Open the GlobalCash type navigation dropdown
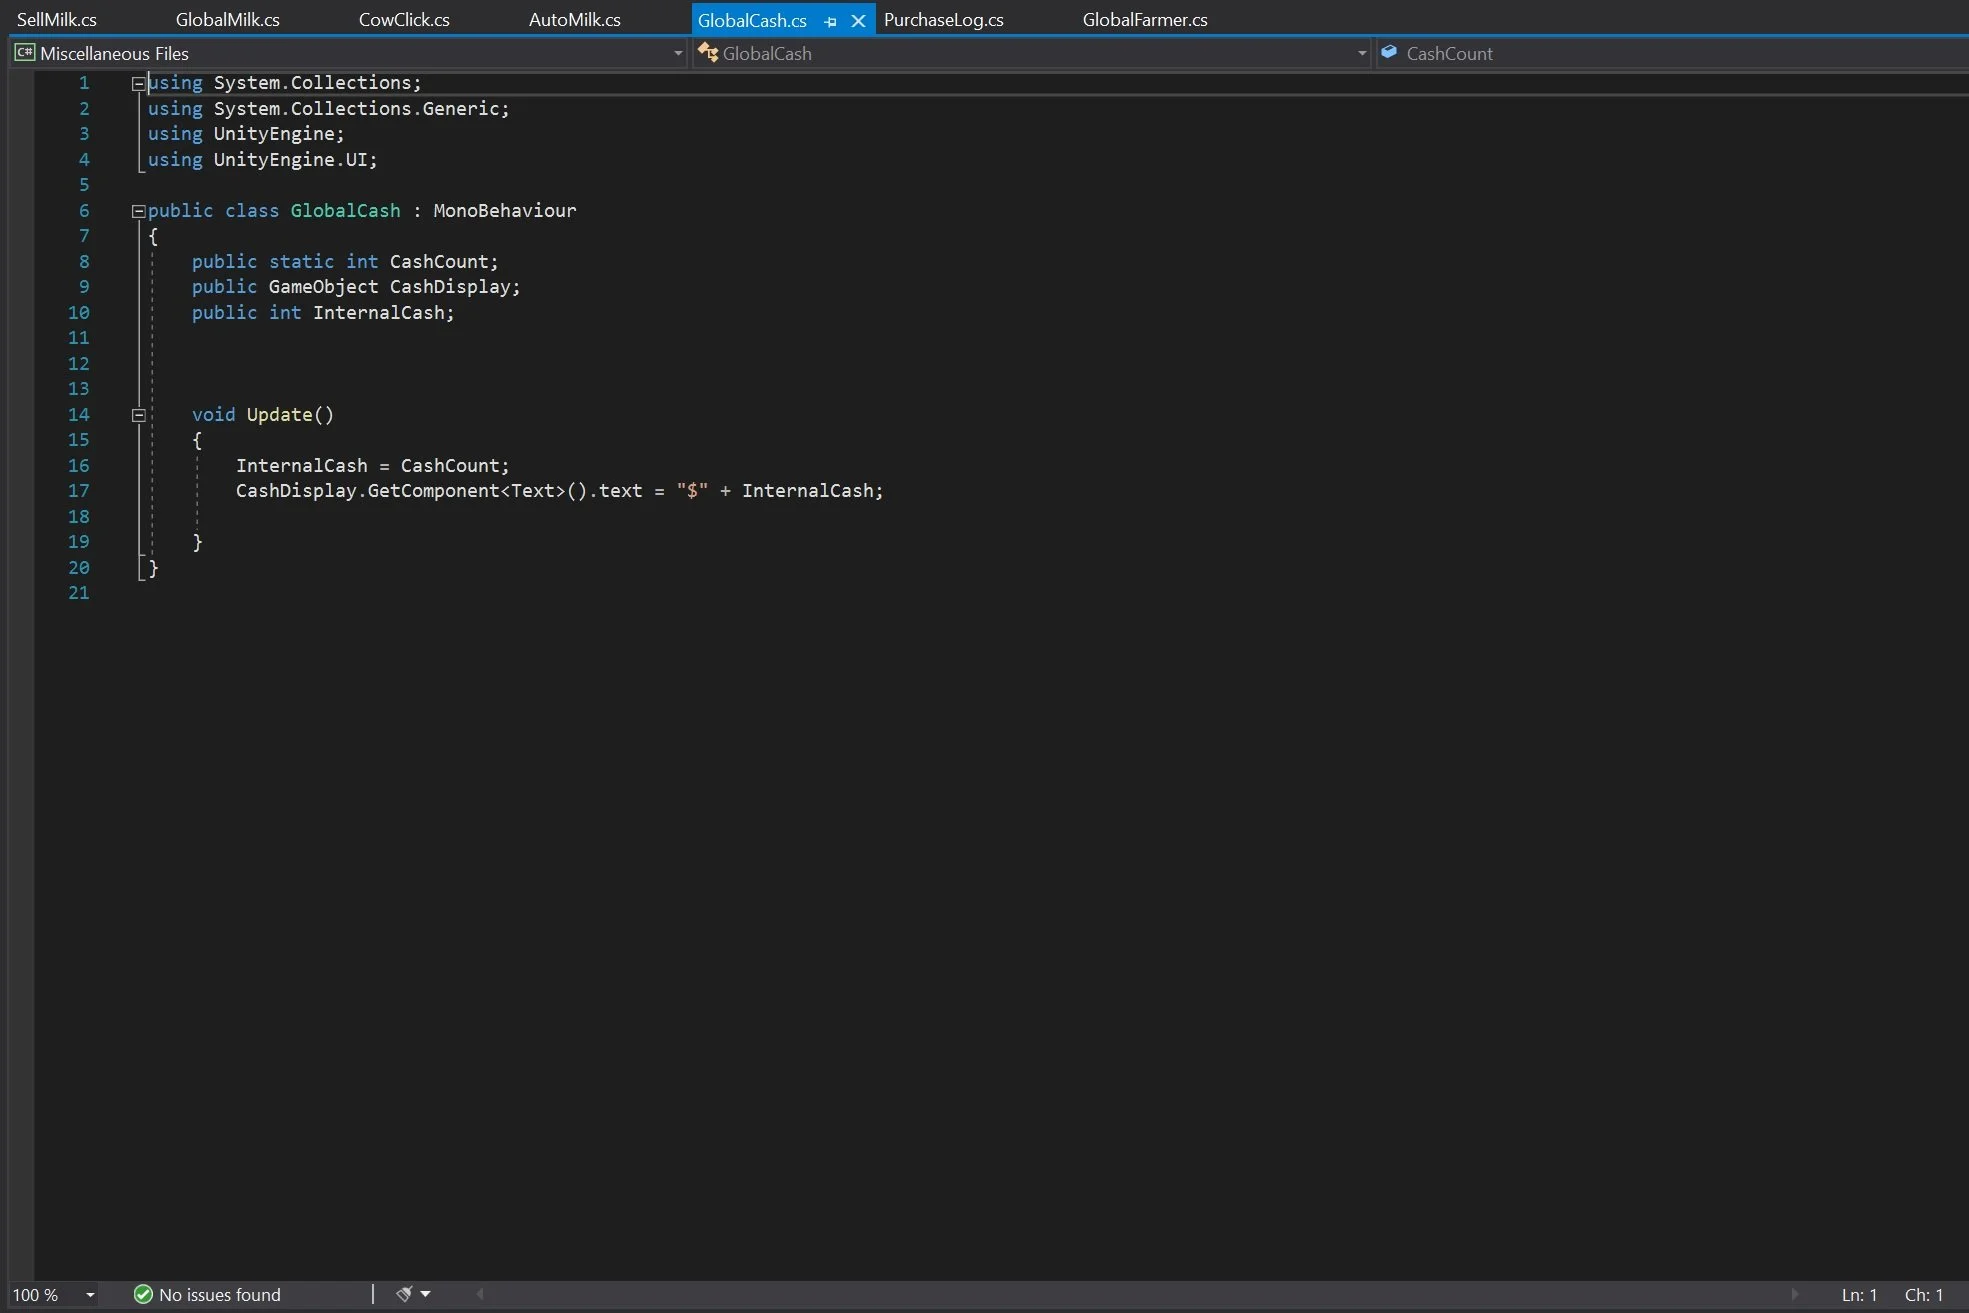This screenshot has width=1969, height=1313. click(1359, 53)
